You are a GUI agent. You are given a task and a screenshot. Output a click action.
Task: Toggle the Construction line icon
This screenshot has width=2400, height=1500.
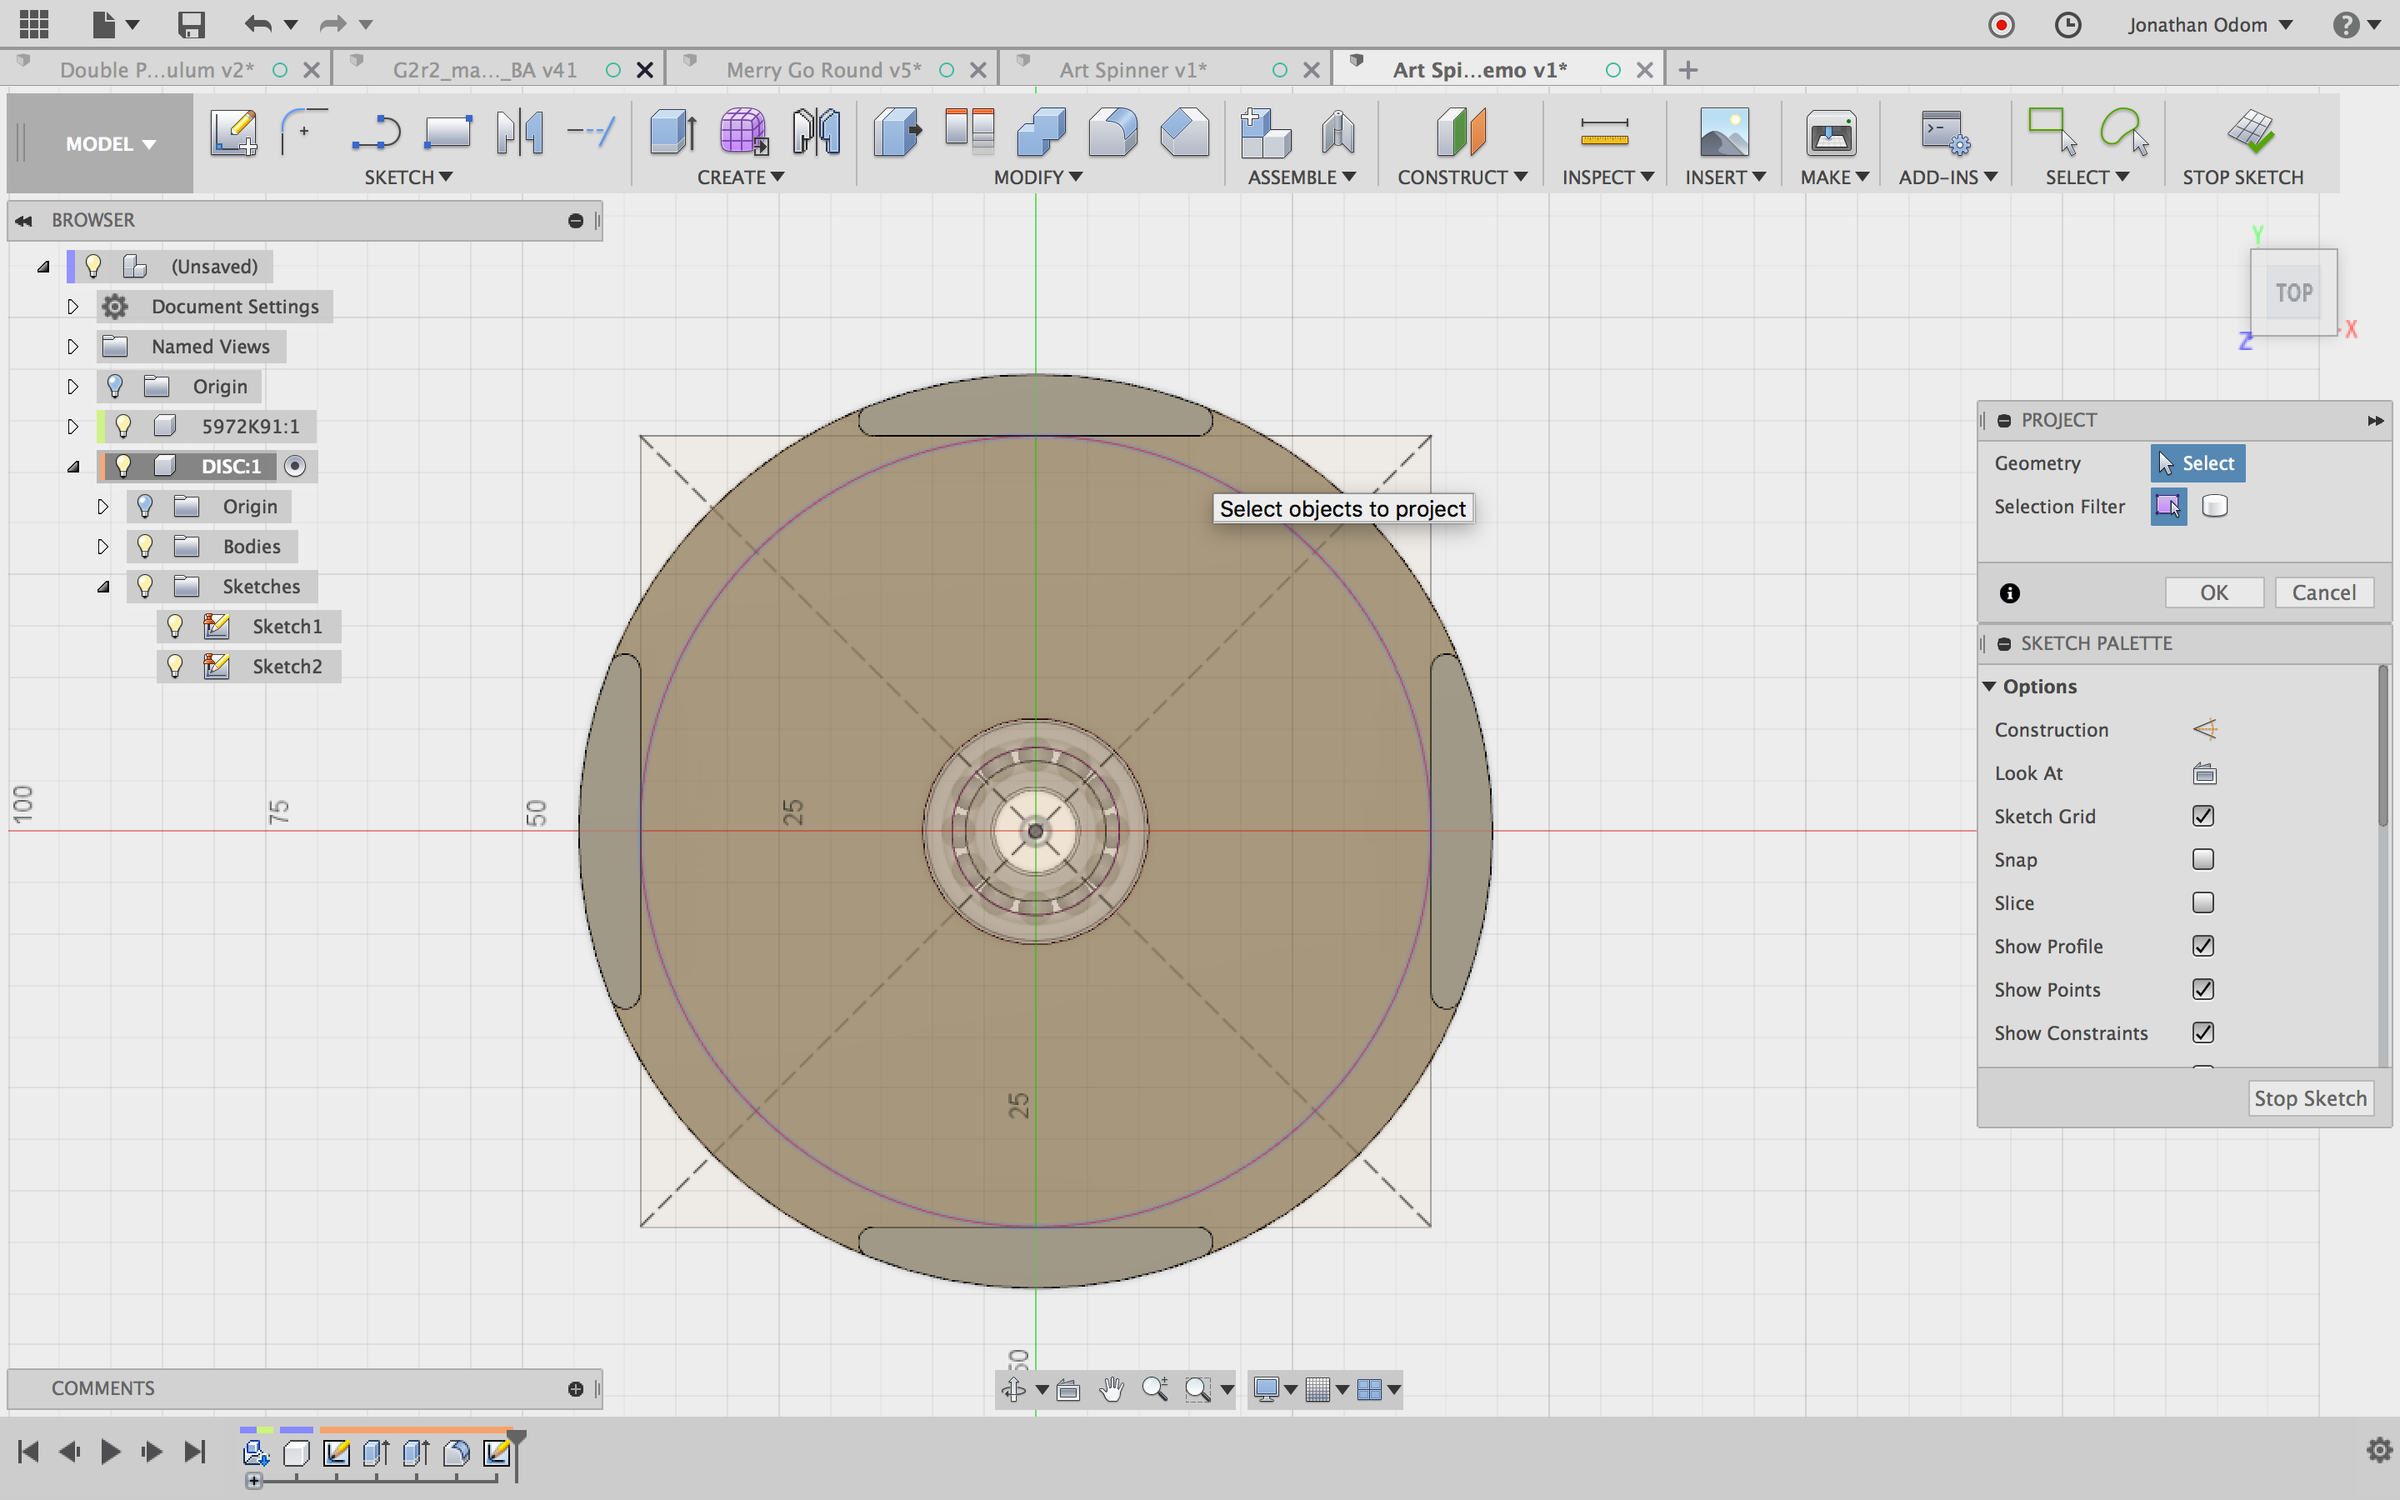2204,729
